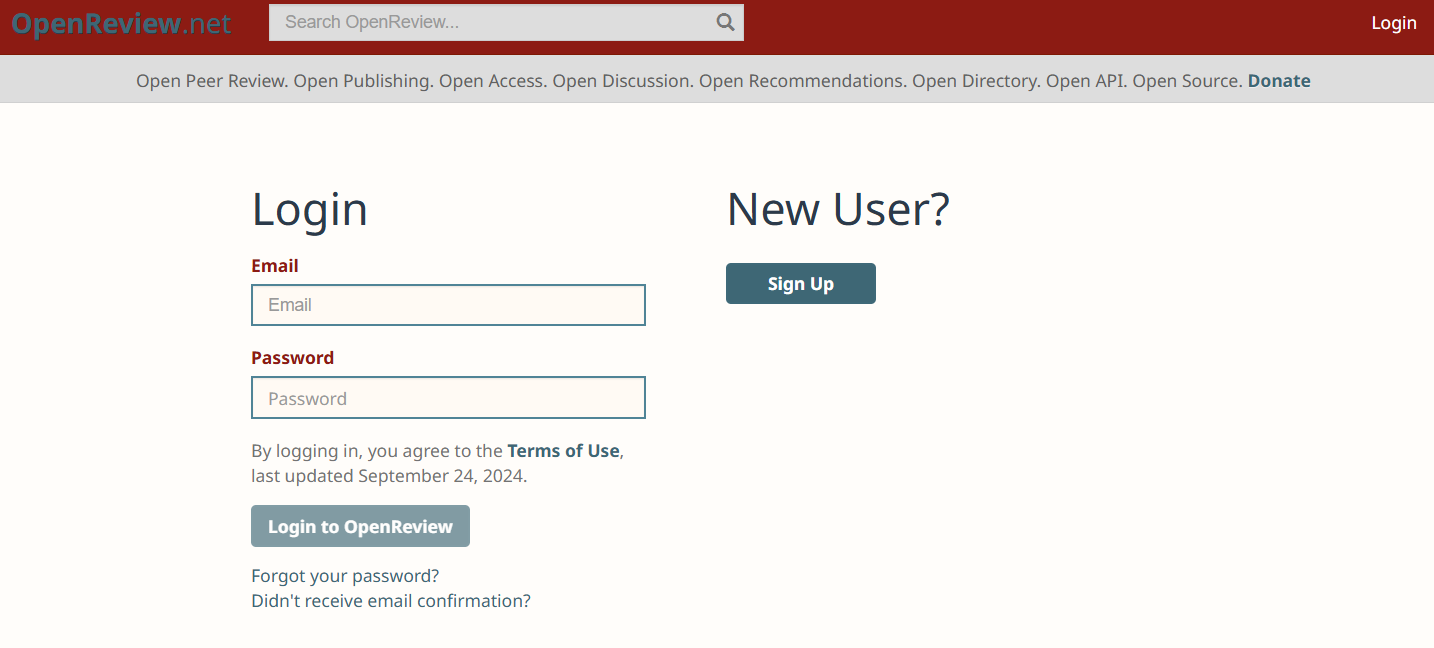This screenshot has width=1434, height=648.
Task: Click the large Login heading
Action: [x=309, y=210]
